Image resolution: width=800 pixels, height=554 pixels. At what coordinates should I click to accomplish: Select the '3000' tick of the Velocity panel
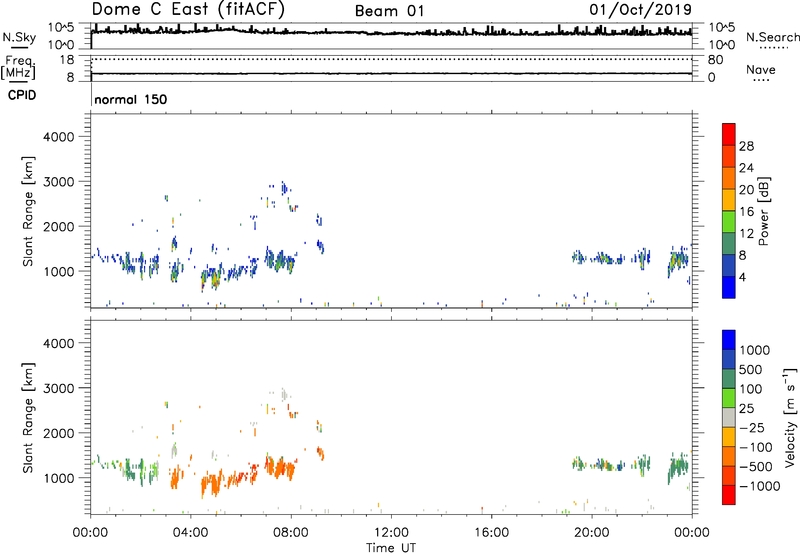tap(59, 388)
